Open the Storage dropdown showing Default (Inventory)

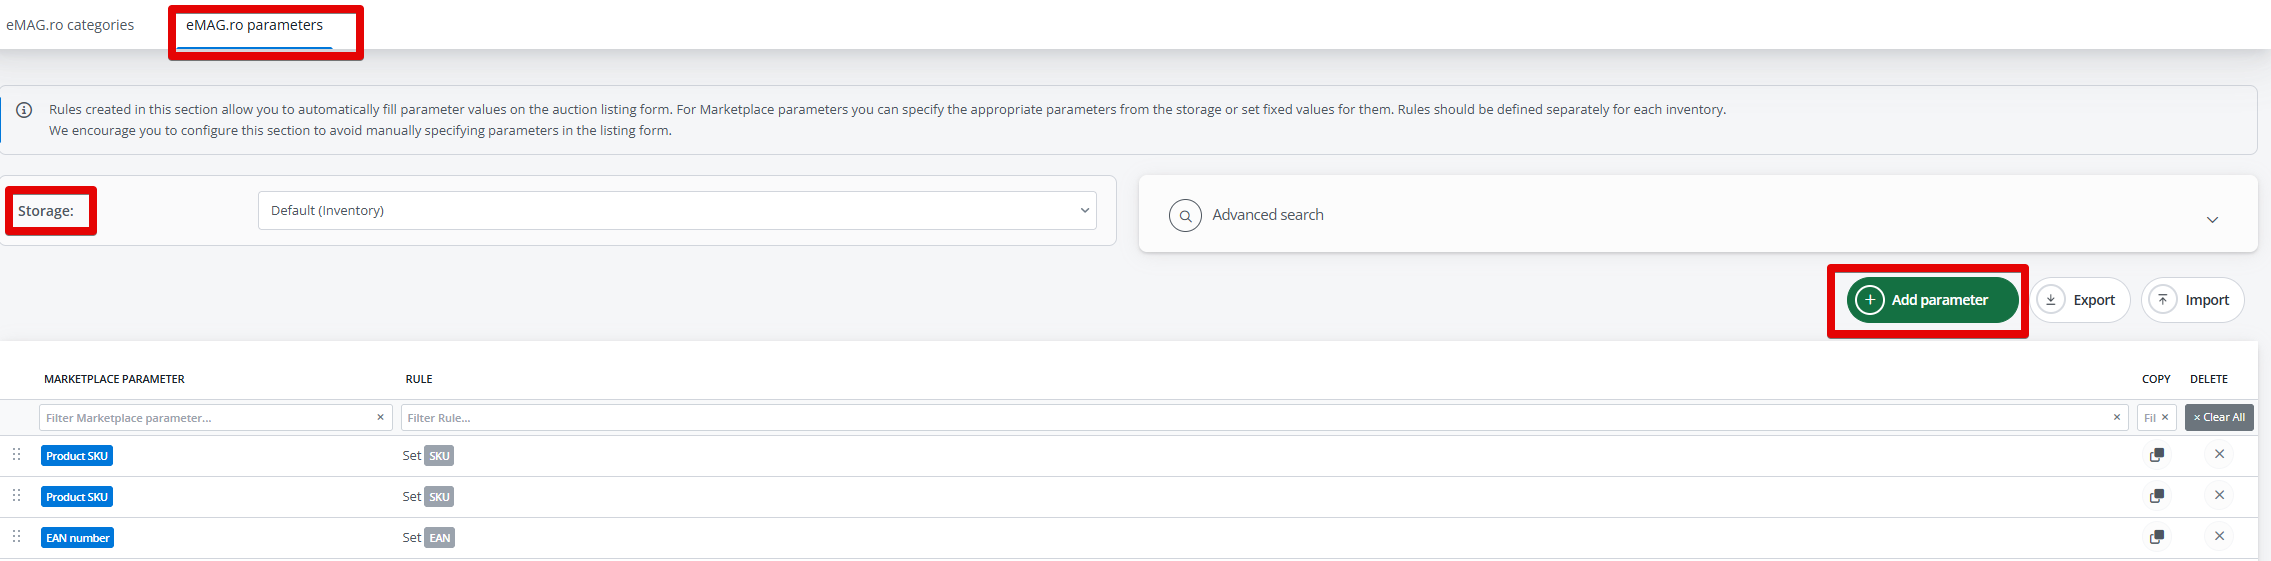(x=676, y=210)
